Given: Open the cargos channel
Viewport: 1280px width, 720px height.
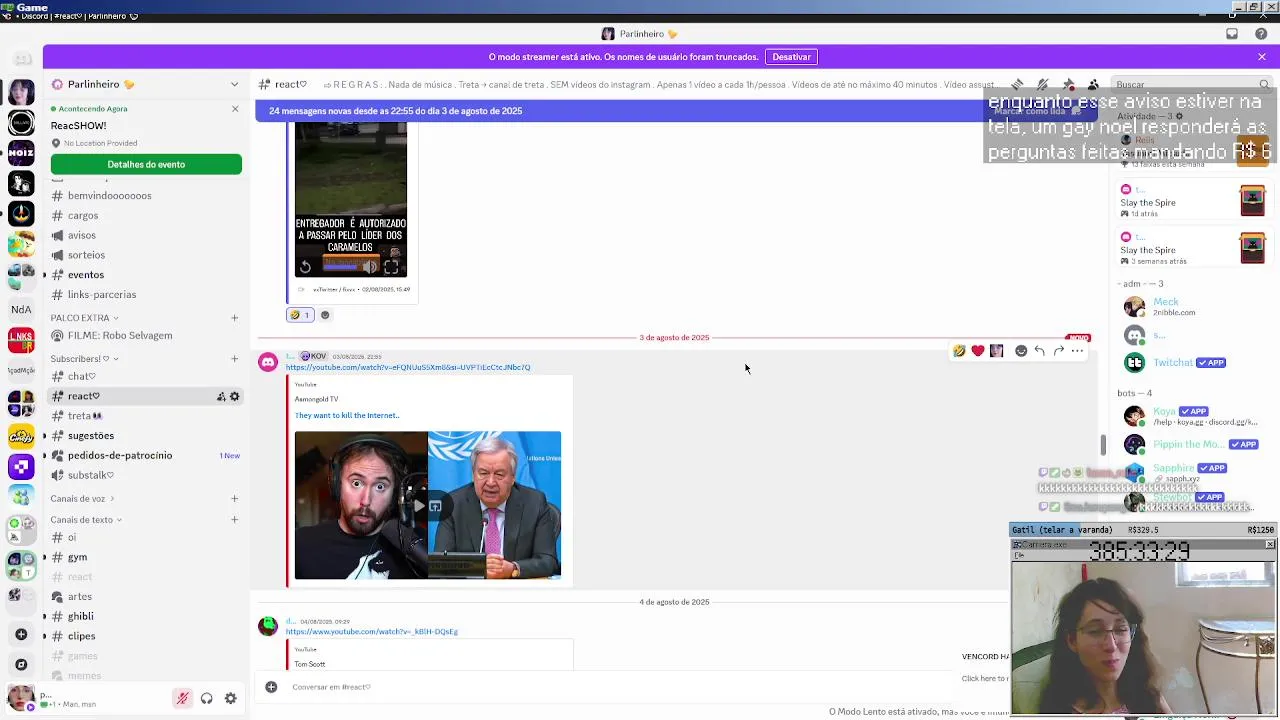Looking at the screenshot, I should tap(83, 215).
